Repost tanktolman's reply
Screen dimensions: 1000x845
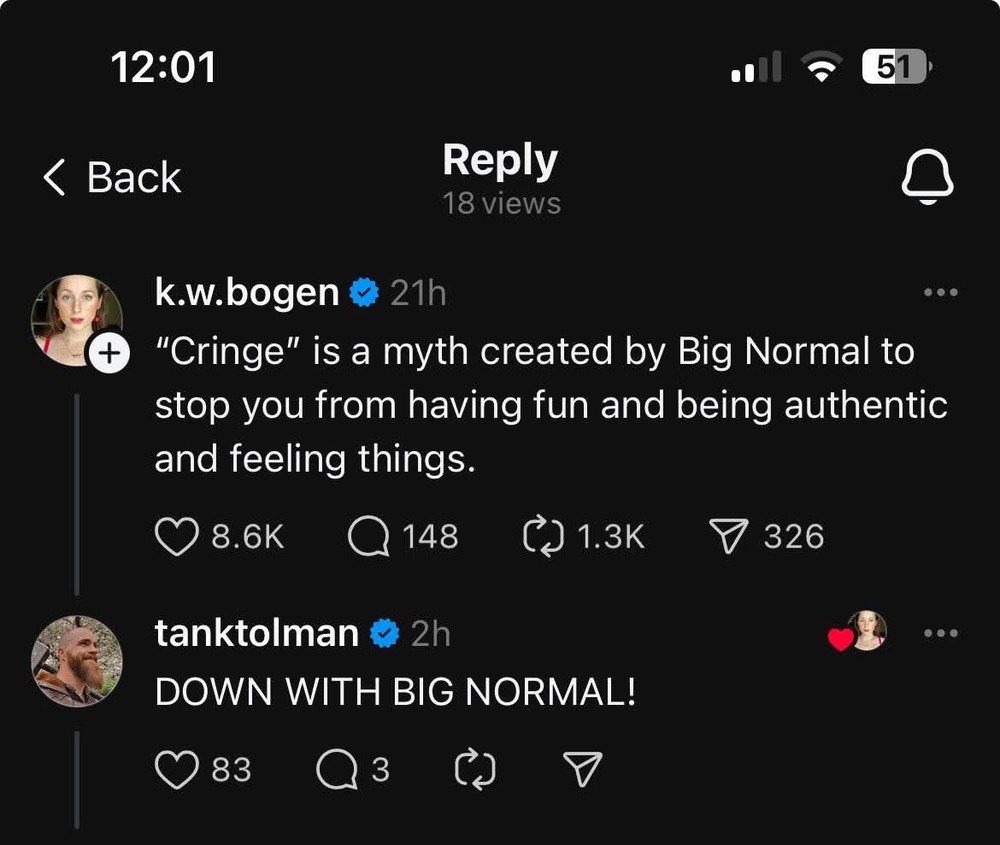coord(475,769)
